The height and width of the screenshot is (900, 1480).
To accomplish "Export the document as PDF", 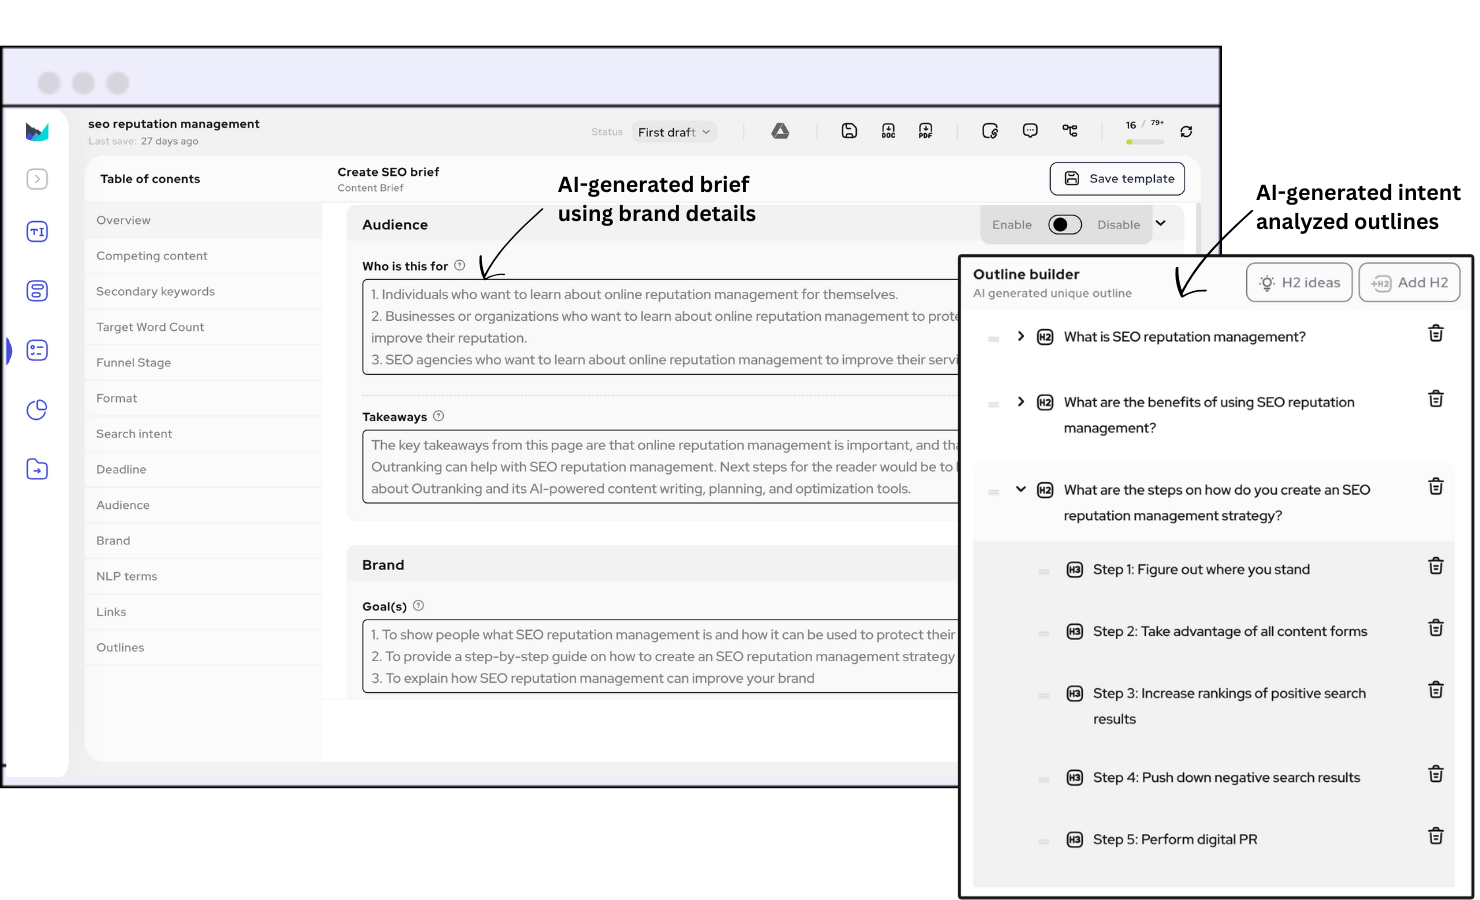I will [x=925, y=130].
